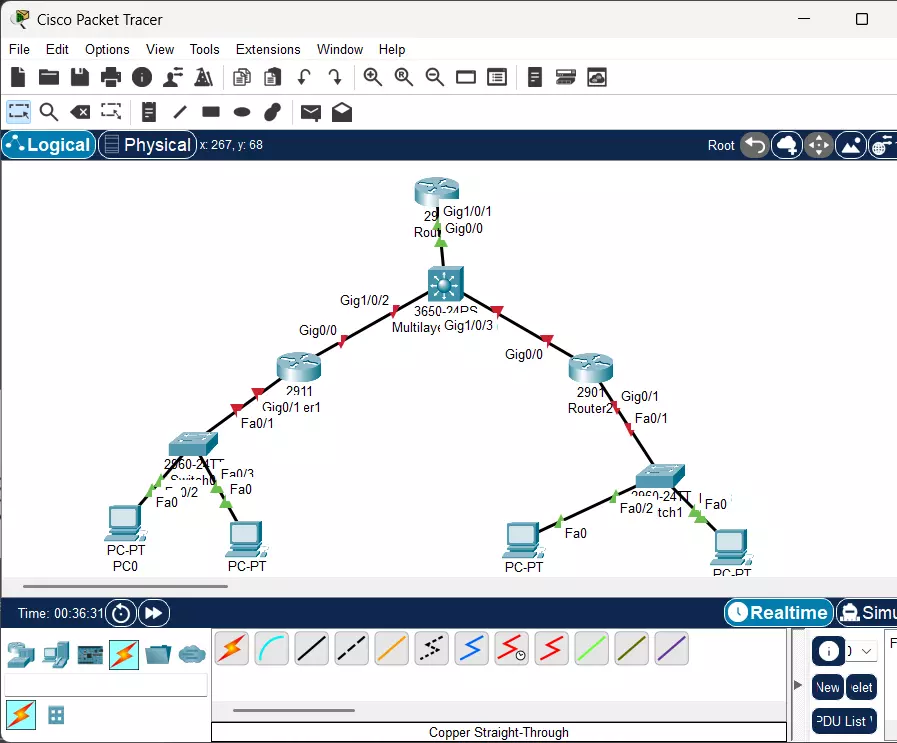This screenshot has width=897, height=743.
Task: Select the Ellipse drawing tool
Action: (241, 112)
